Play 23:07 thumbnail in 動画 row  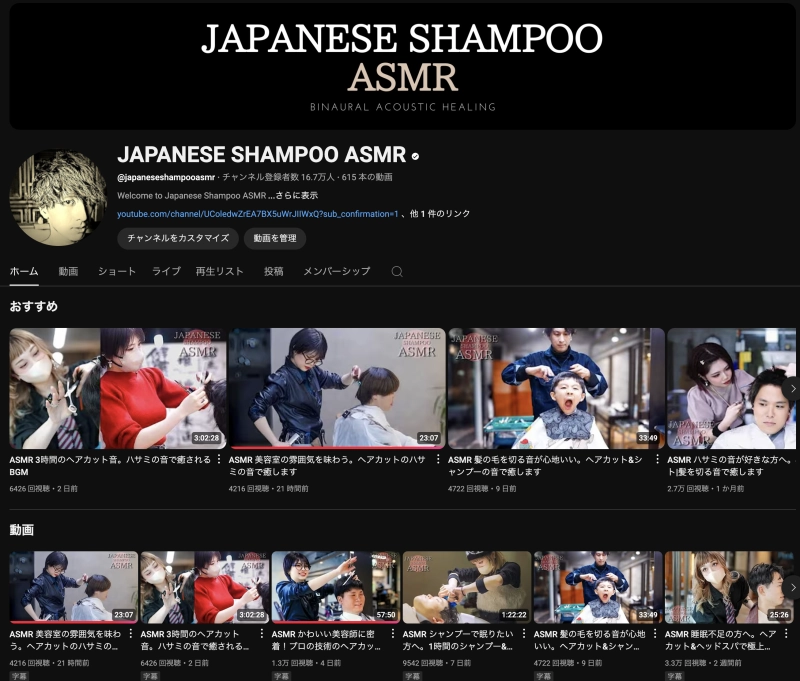coord(73,587)
